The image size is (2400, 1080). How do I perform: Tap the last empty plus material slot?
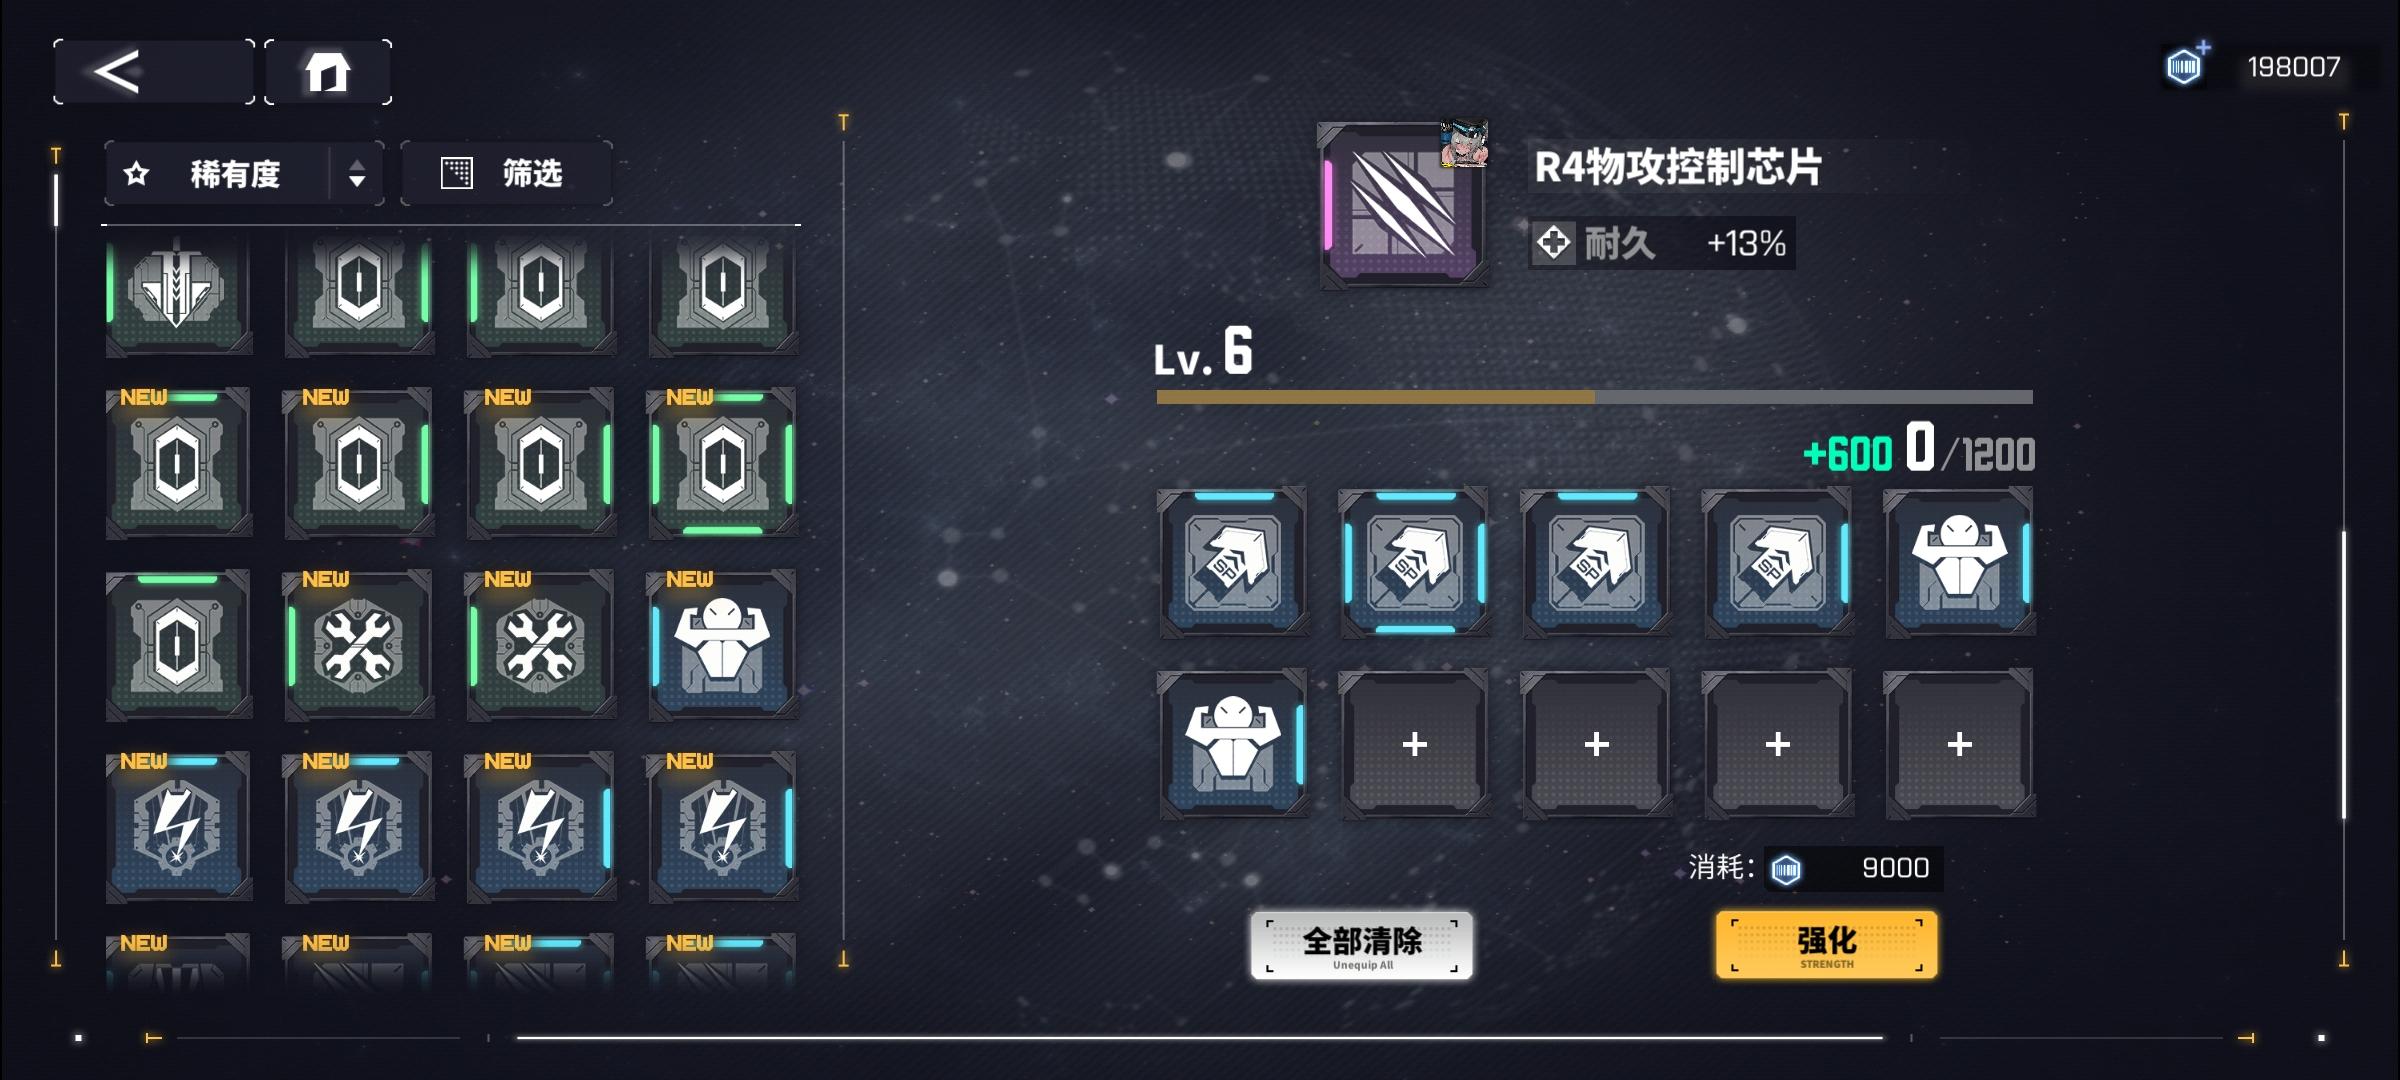1960,744
